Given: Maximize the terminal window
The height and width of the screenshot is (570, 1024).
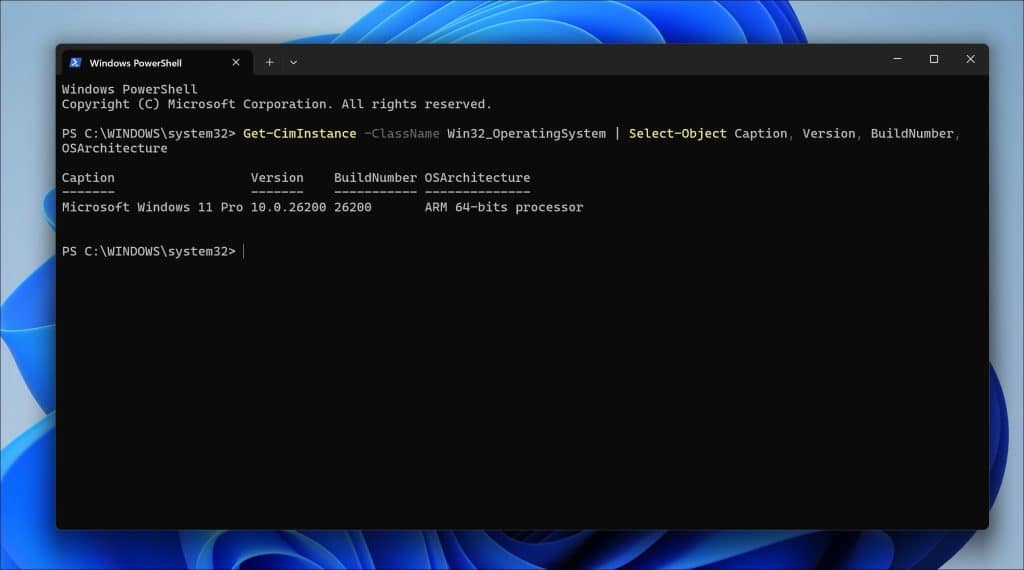Looking at the screenshot, I should coord(934,59).
